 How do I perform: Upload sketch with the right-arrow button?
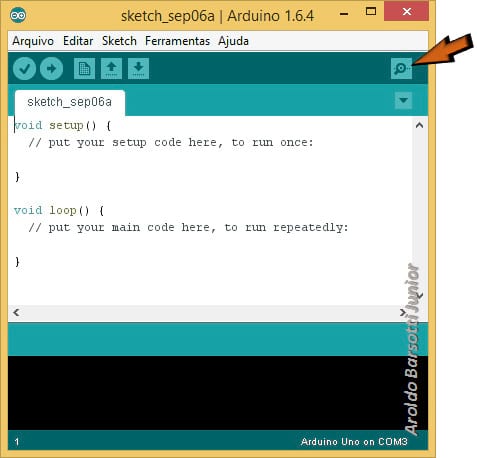click(x=51, y=69)
